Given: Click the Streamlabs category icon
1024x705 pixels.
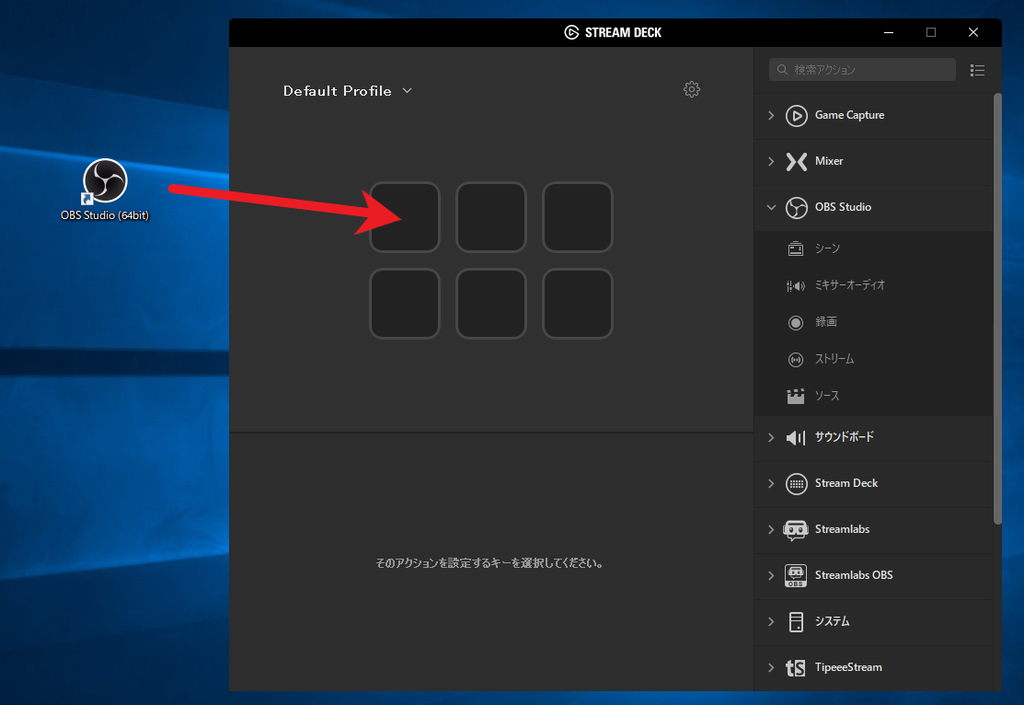Looking at the screenshot, I should point(796,530).
